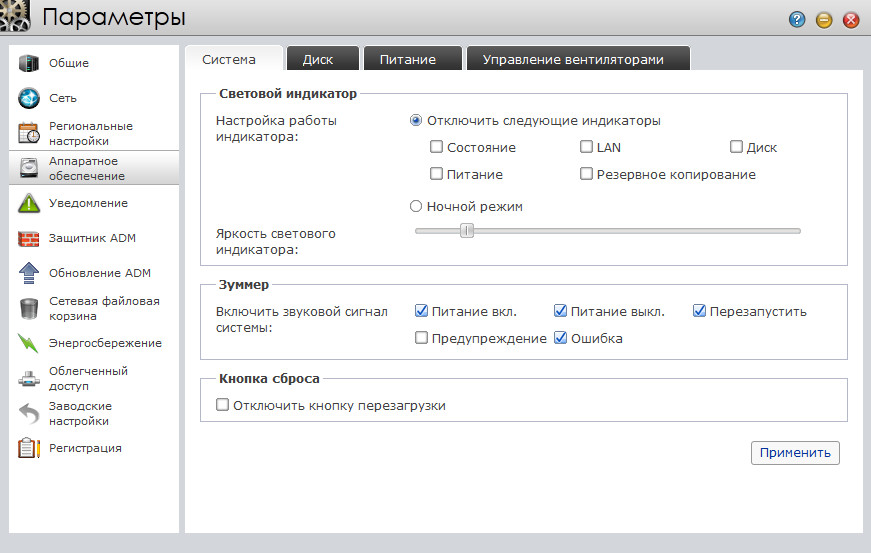Open Региональные настройки calendar icon
This screenshot has width=871, height=553.
(29, 133)
